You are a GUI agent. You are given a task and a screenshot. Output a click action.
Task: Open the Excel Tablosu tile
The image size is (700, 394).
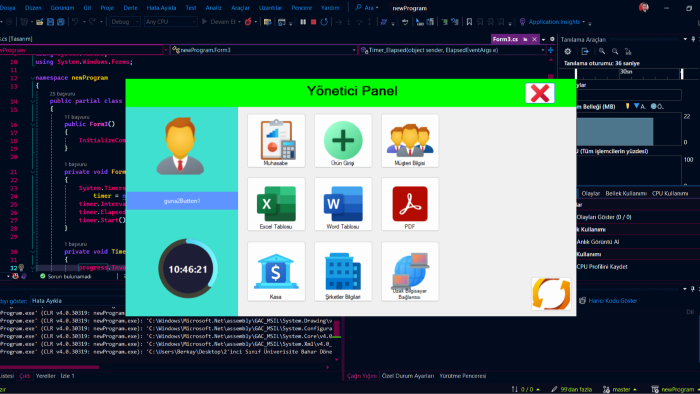(x=276, y=204)
